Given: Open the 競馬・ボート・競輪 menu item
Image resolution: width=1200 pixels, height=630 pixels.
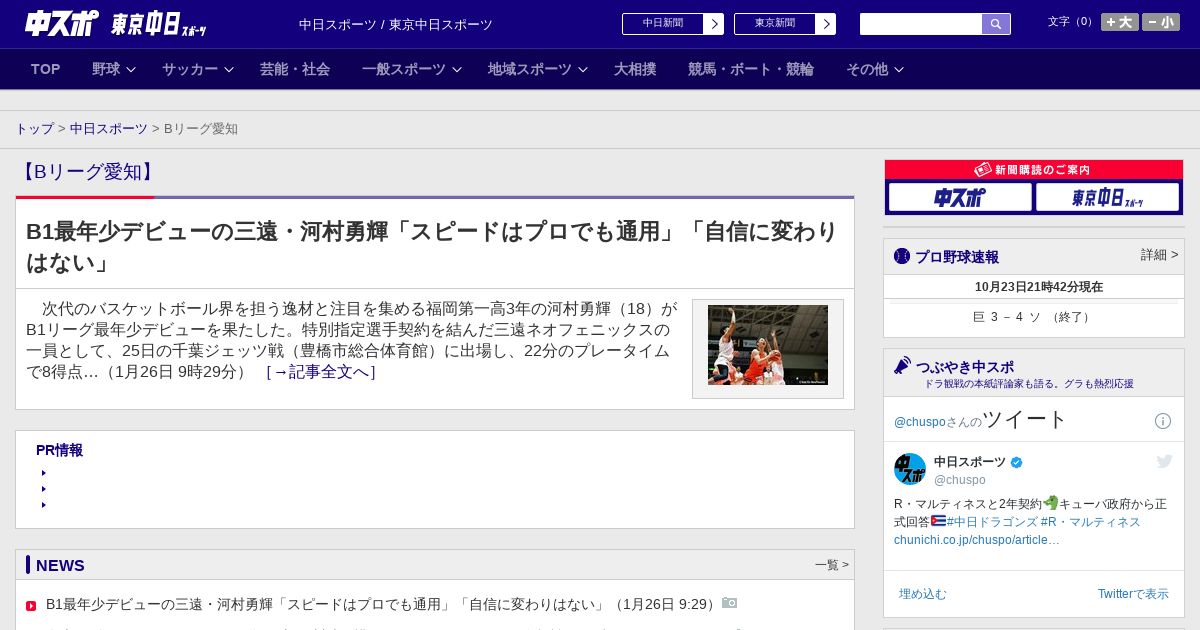Looking at the screenshot, I should 751,69.
